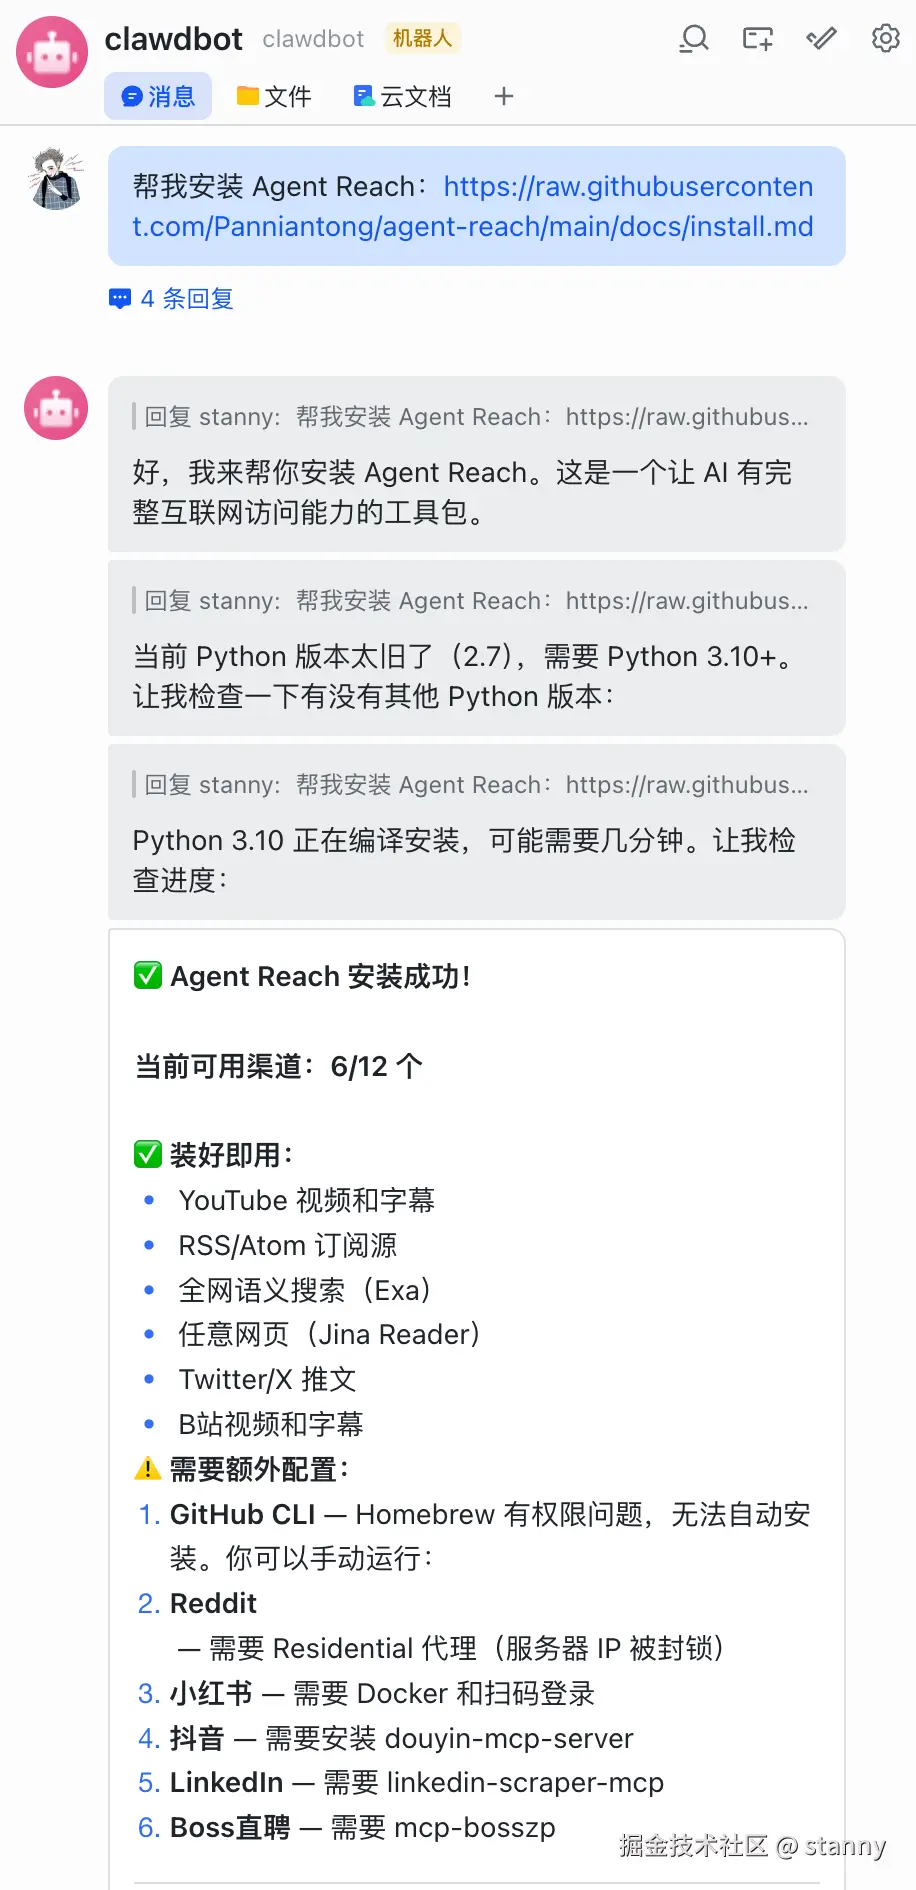Click stanny's user avatar
This screenshot has height=1890, width=916.
pos(56,179)
